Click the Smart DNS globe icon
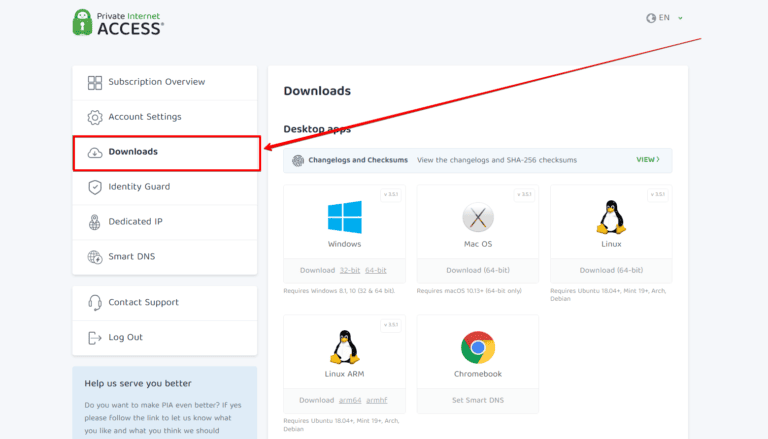This screenshot has height=439, width=768. [x=95, y=257]
